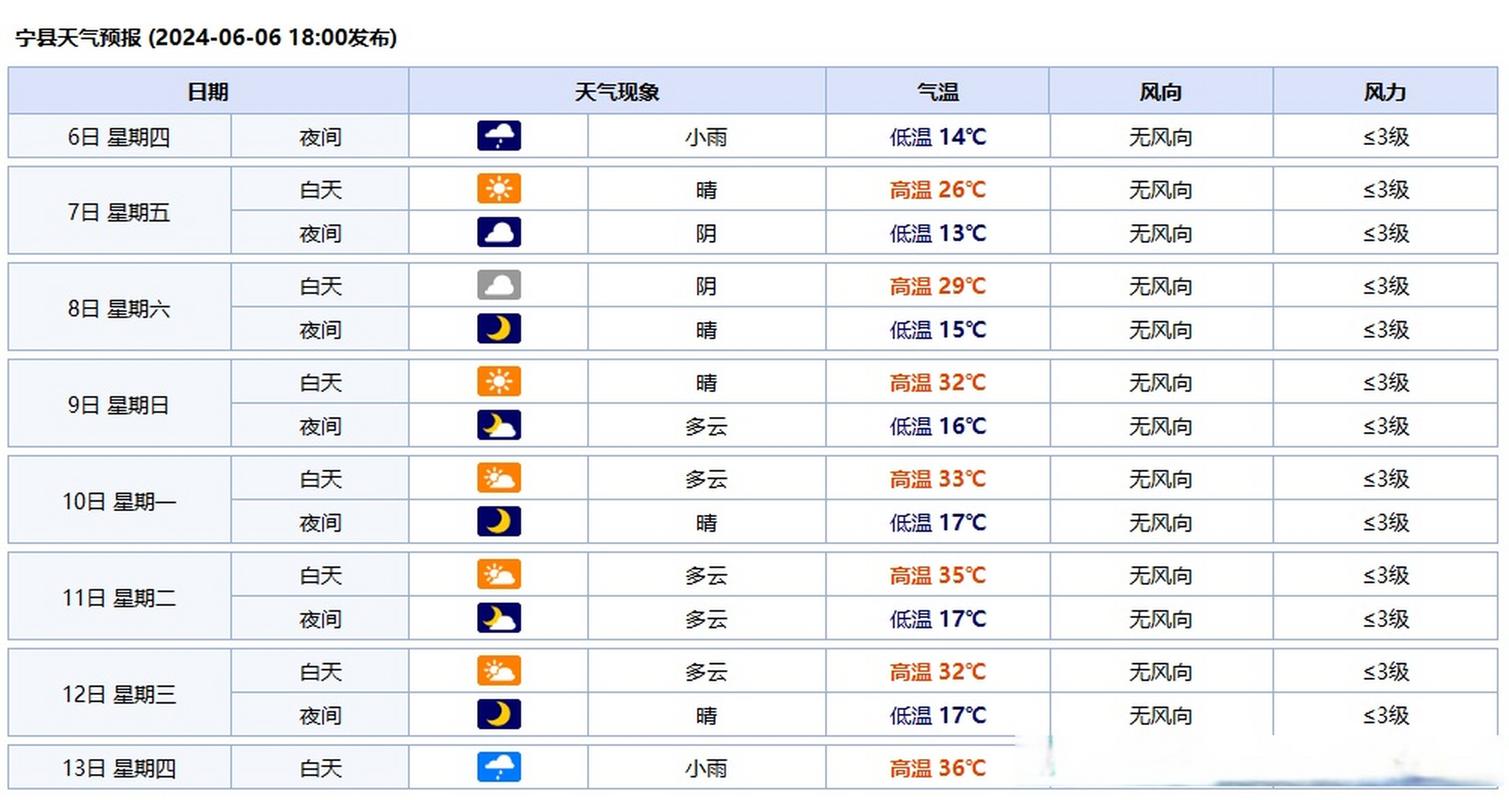Image resolution: width=1509 pixels, height=800 pixels.
Task: Click 白天 label in the 13日 row
Action: [x=320, y=769]
